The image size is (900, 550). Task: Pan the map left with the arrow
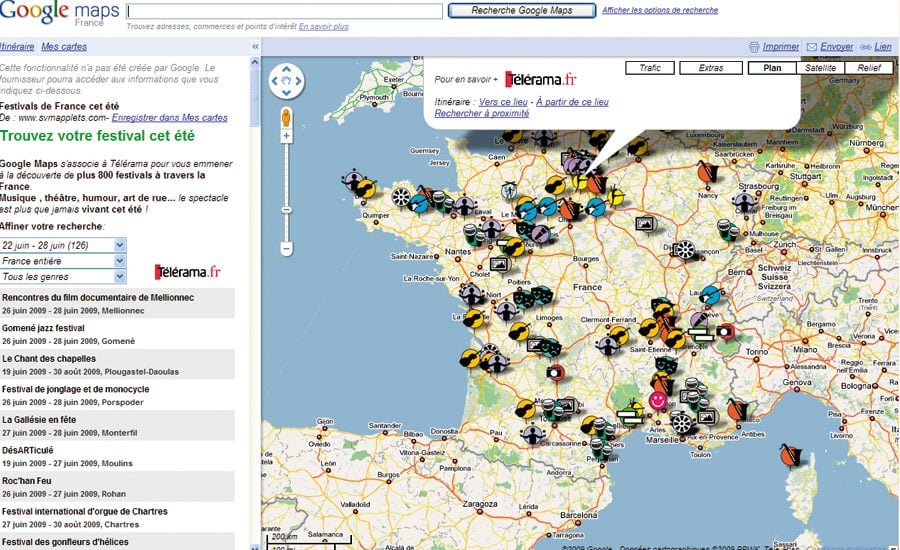point(274,81)
